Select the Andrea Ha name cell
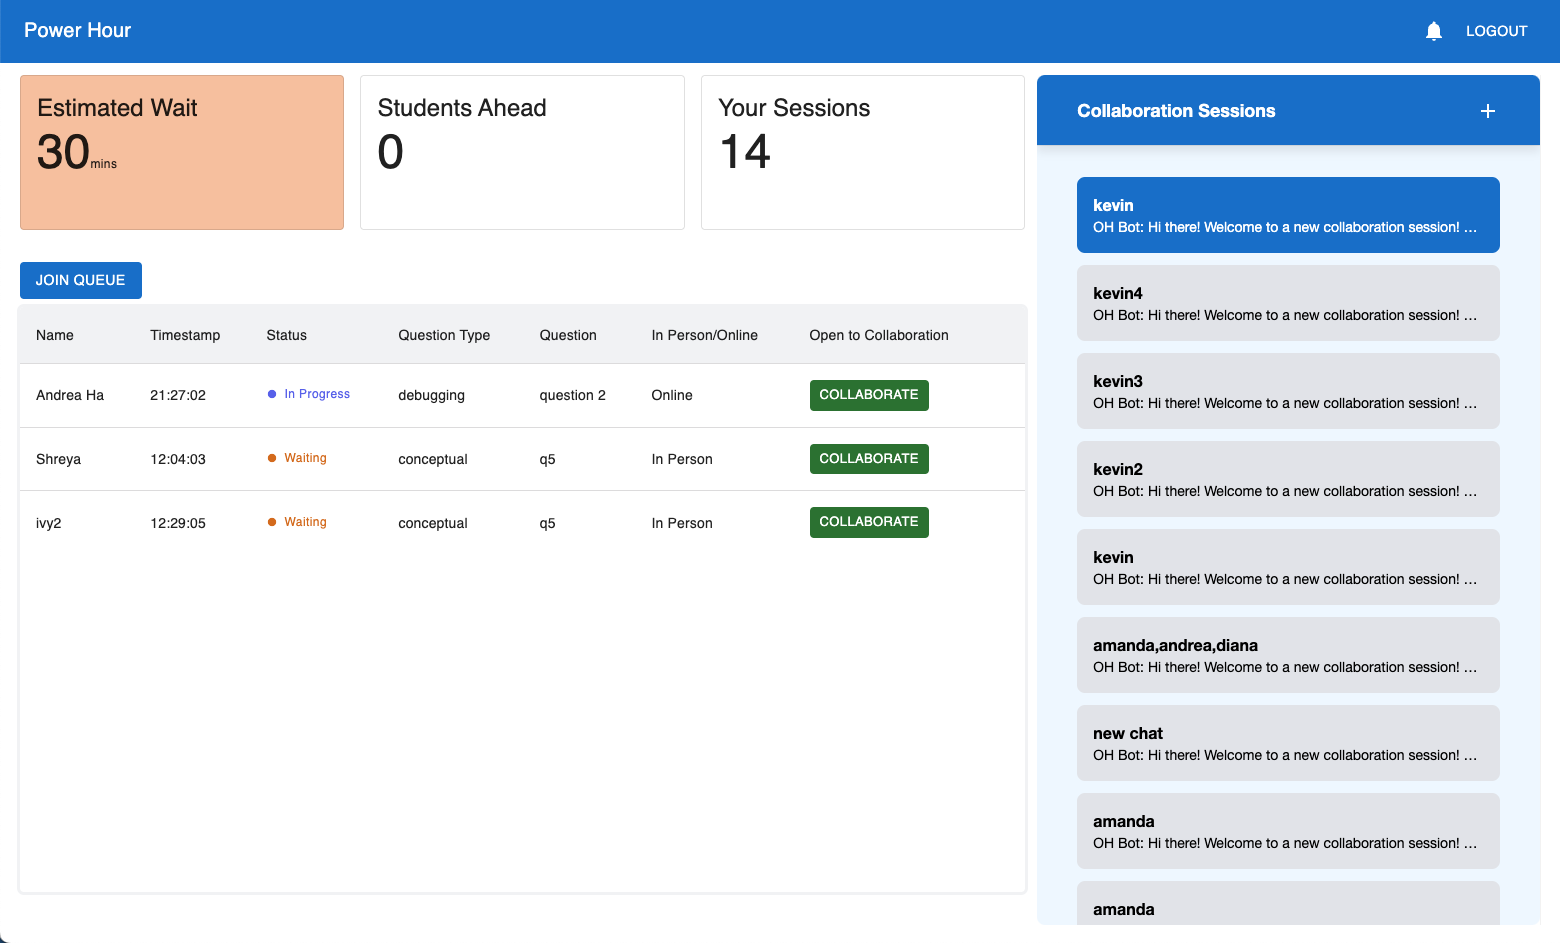 70,395
